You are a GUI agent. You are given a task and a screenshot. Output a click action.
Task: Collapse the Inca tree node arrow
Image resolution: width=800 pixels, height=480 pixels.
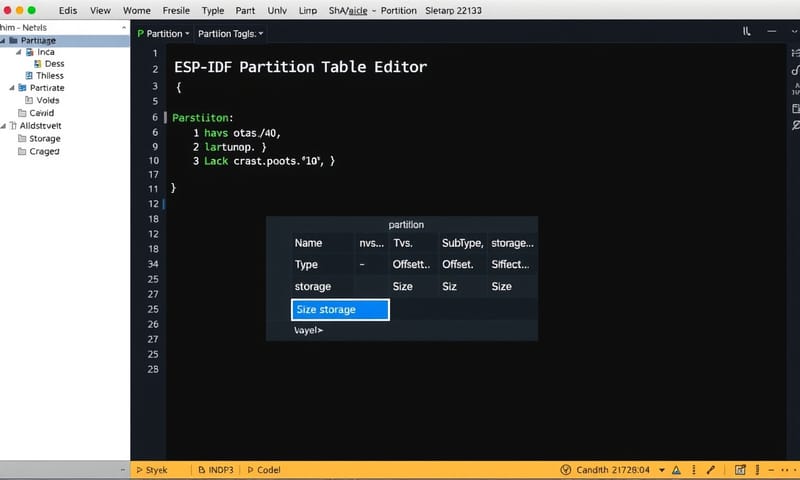click(x=18, y=52)
